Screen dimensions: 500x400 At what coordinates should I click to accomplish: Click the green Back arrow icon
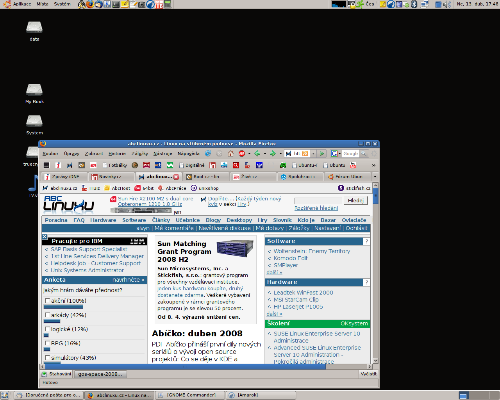point(257,153)
